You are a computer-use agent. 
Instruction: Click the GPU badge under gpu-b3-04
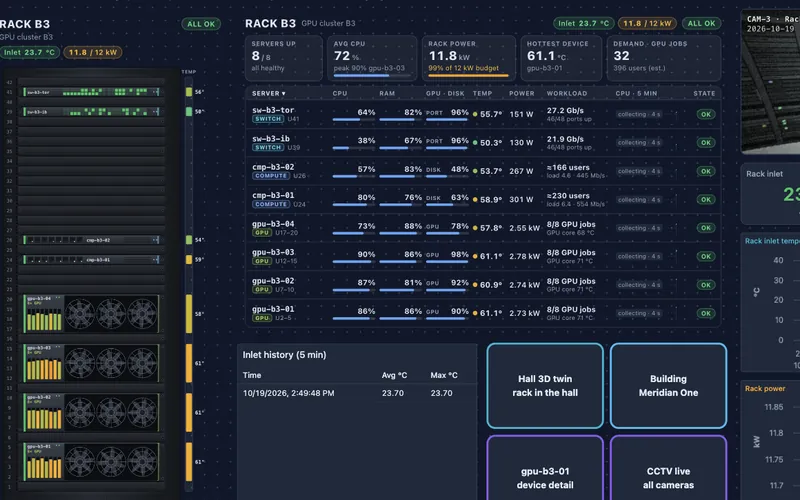(262, 233)
